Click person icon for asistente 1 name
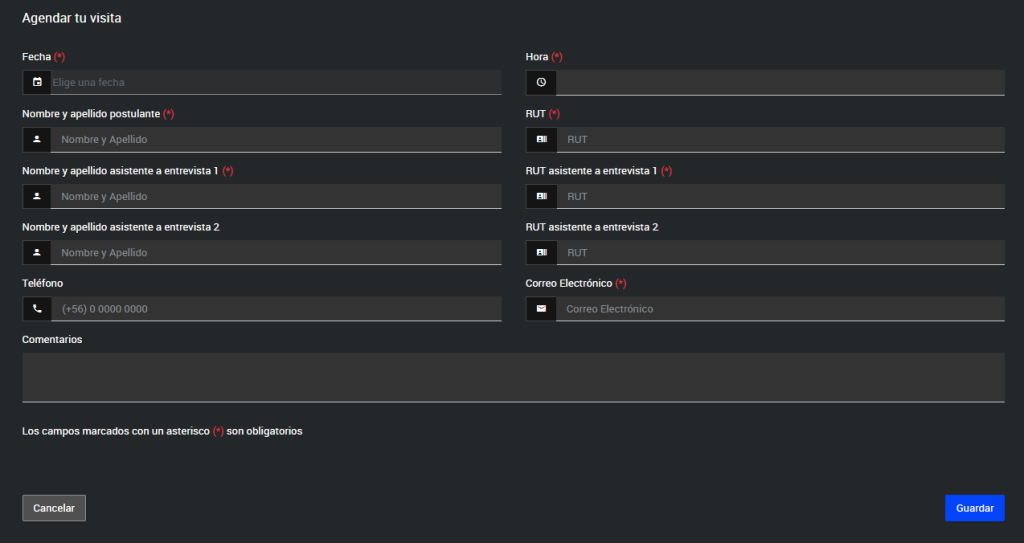This screenshot has height=543, width=1024. (37, 196)
